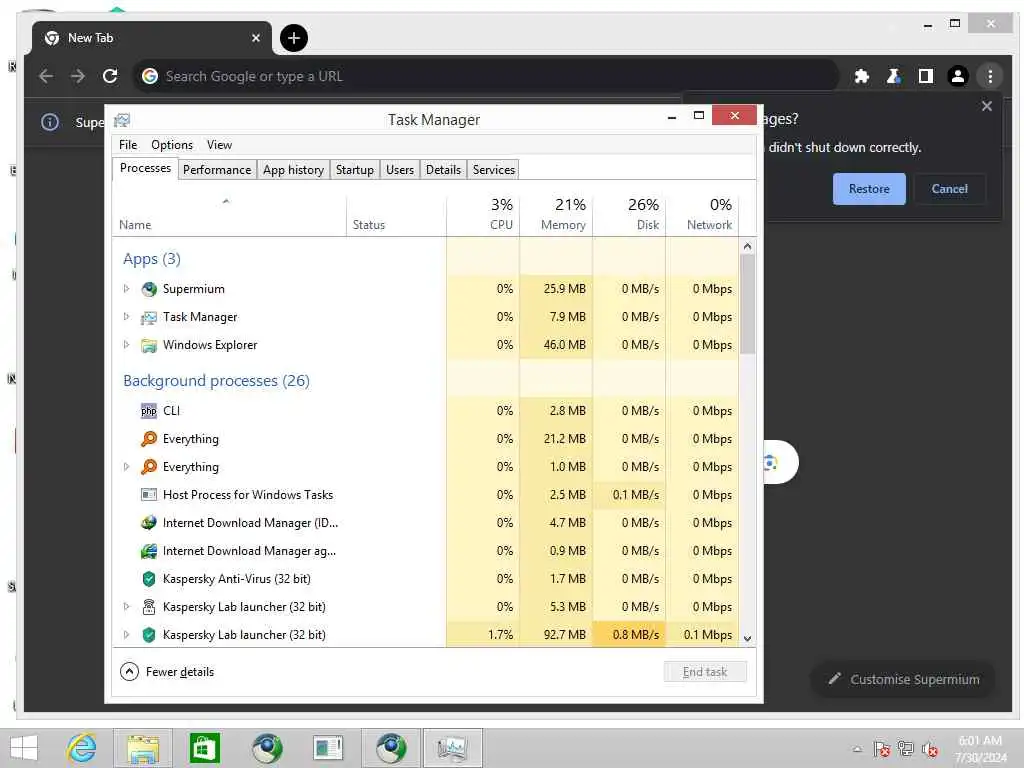Click the Kaspersky Anti-Virus shield icon
Image resolution: width=1024 pixels, height=768 pixels.
(149, 579)
